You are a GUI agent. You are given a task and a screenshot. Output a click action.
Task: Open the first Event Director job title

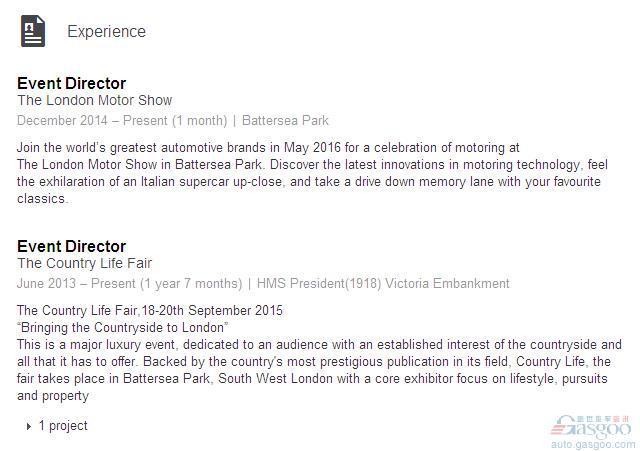point(71,83)
